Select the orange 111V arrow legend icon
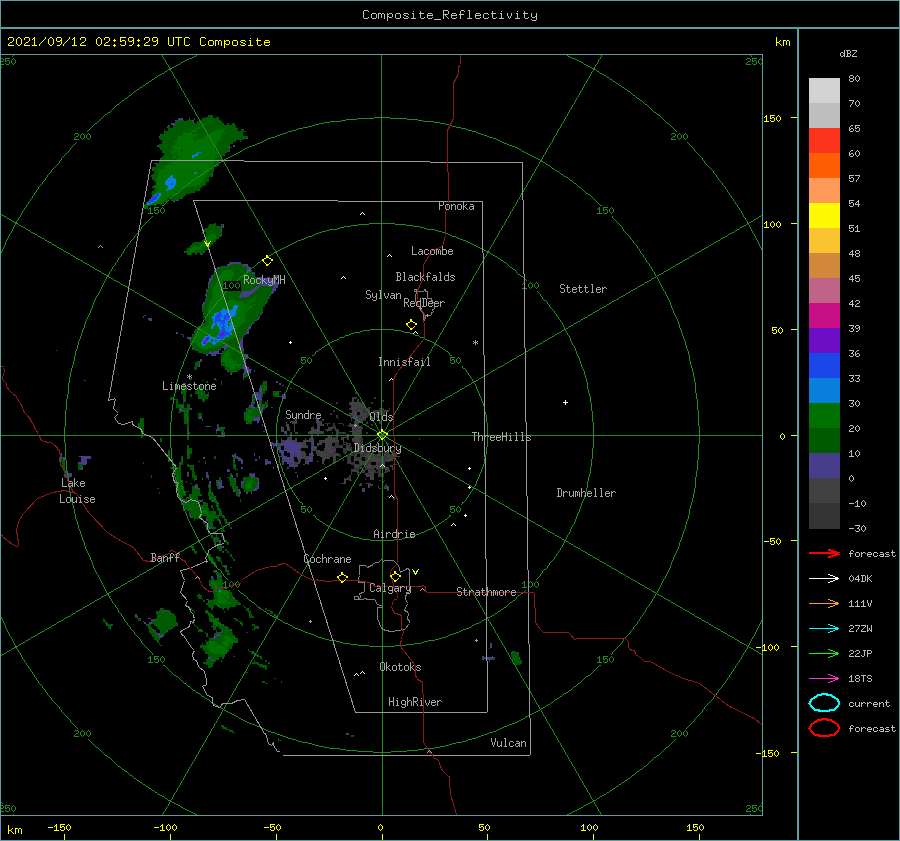The image size is (900, 841). 824,603
